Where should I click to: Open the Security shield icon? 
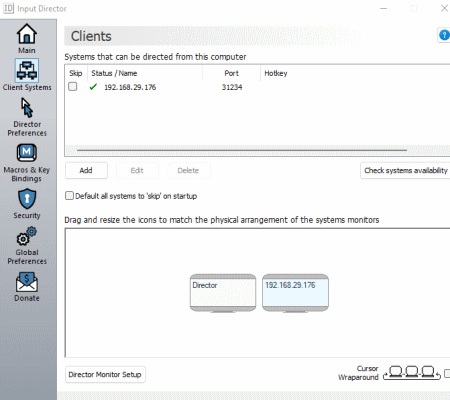pos(27,199)
